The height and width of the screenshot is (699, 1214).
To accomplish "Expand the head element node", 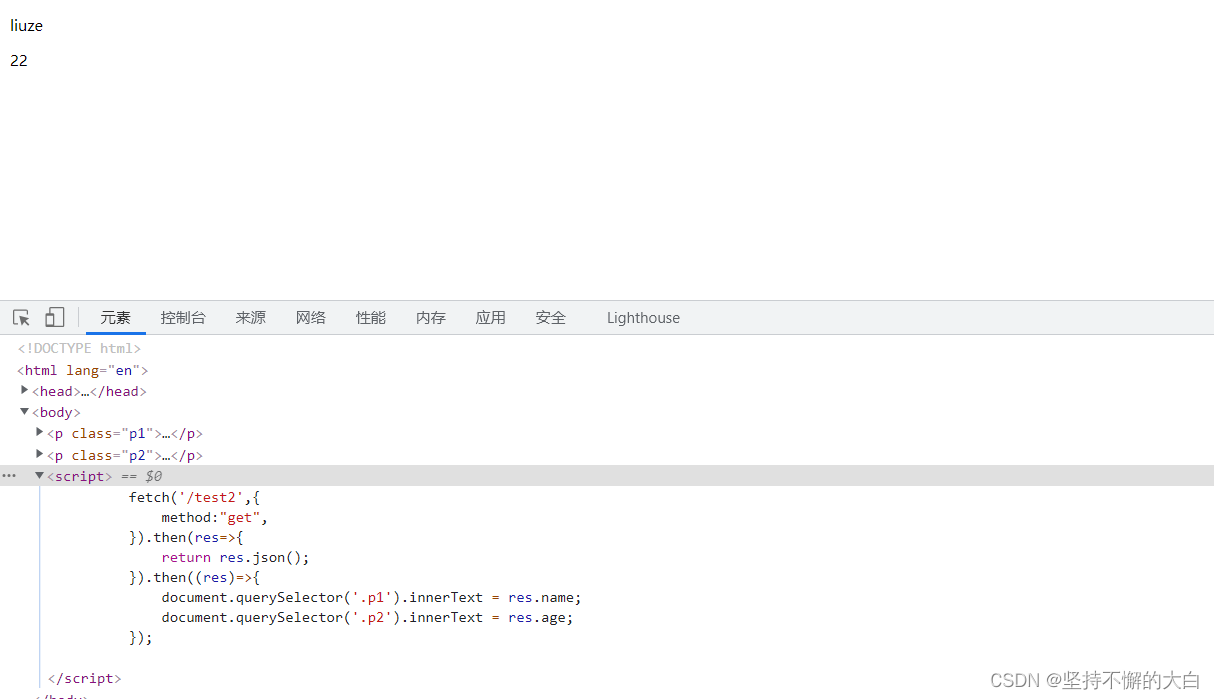I will coord(25,390).
